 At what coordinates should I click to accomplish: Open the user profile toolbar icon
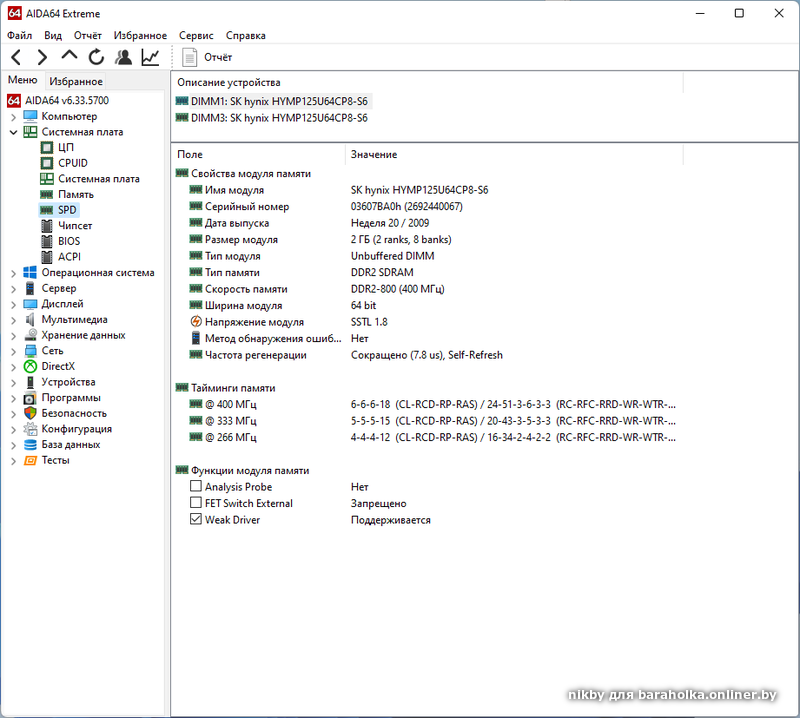coord(123,57)
